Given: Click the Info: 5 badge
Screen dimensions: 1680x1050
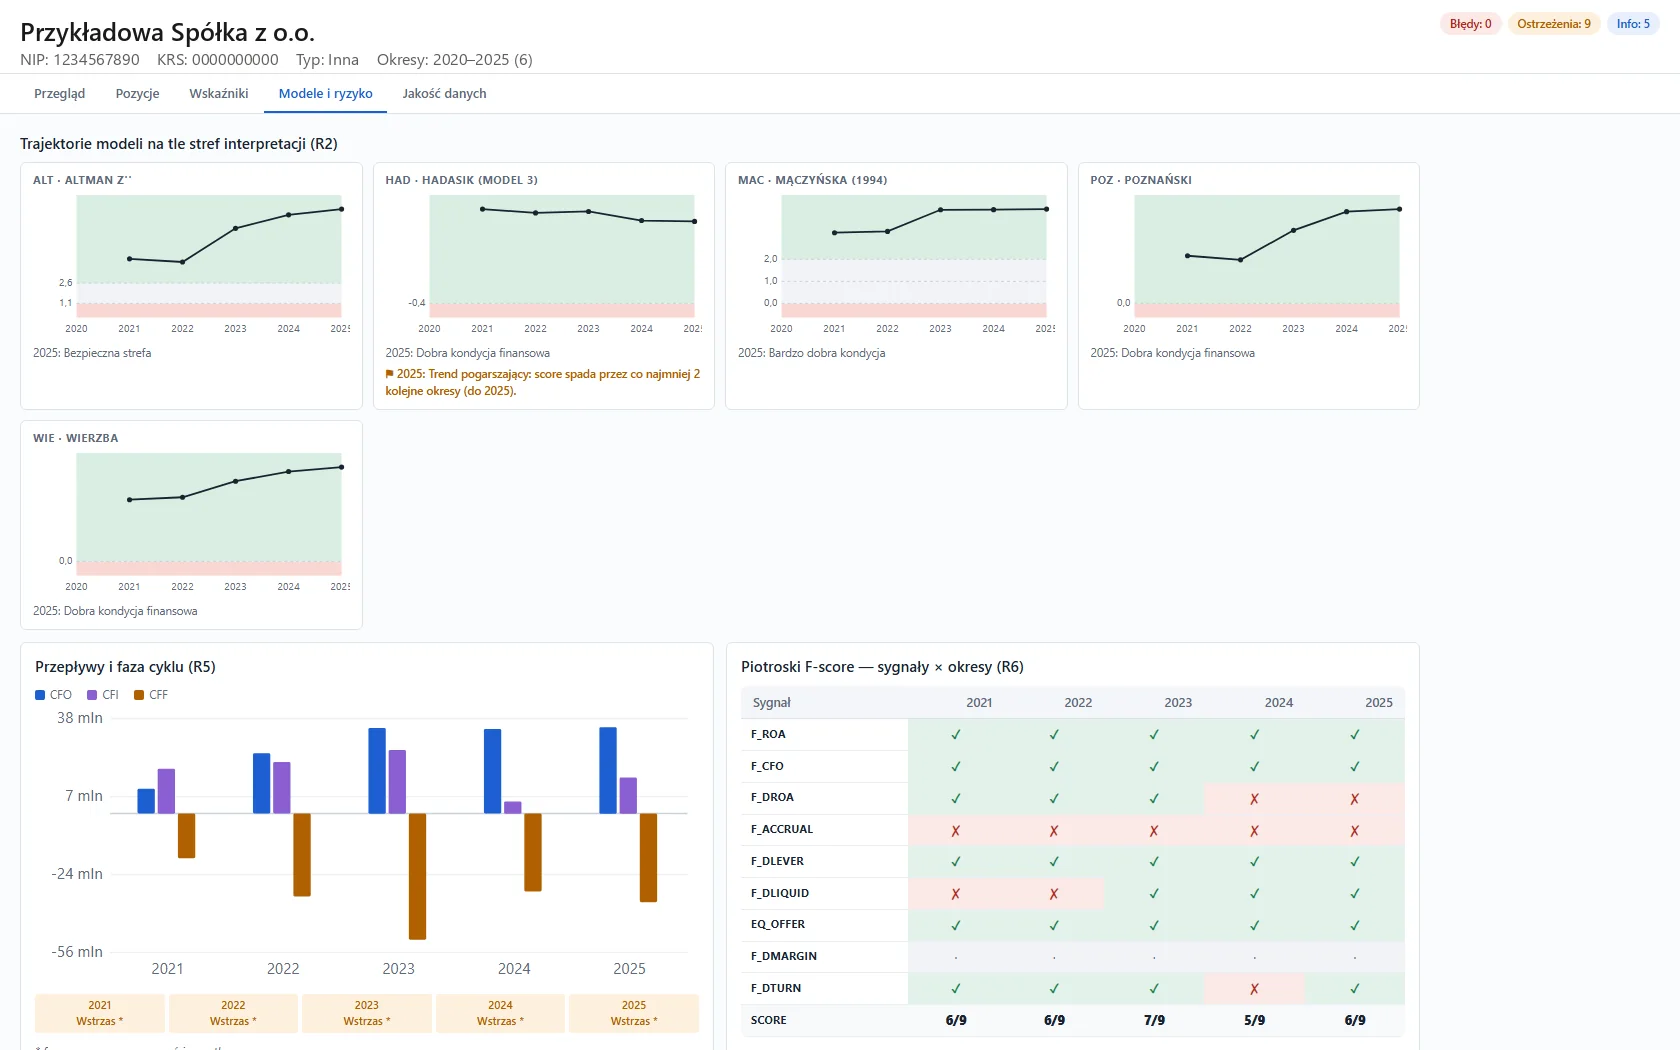Looking at the screenshot, I should coord(1633,24).
